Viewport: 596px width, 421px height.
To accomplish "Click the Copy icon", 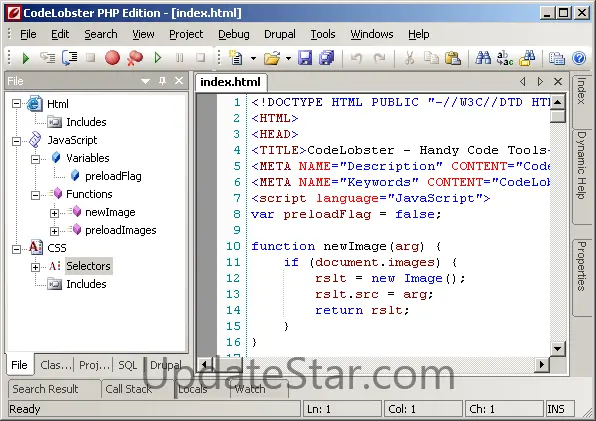I will point(431,58).
